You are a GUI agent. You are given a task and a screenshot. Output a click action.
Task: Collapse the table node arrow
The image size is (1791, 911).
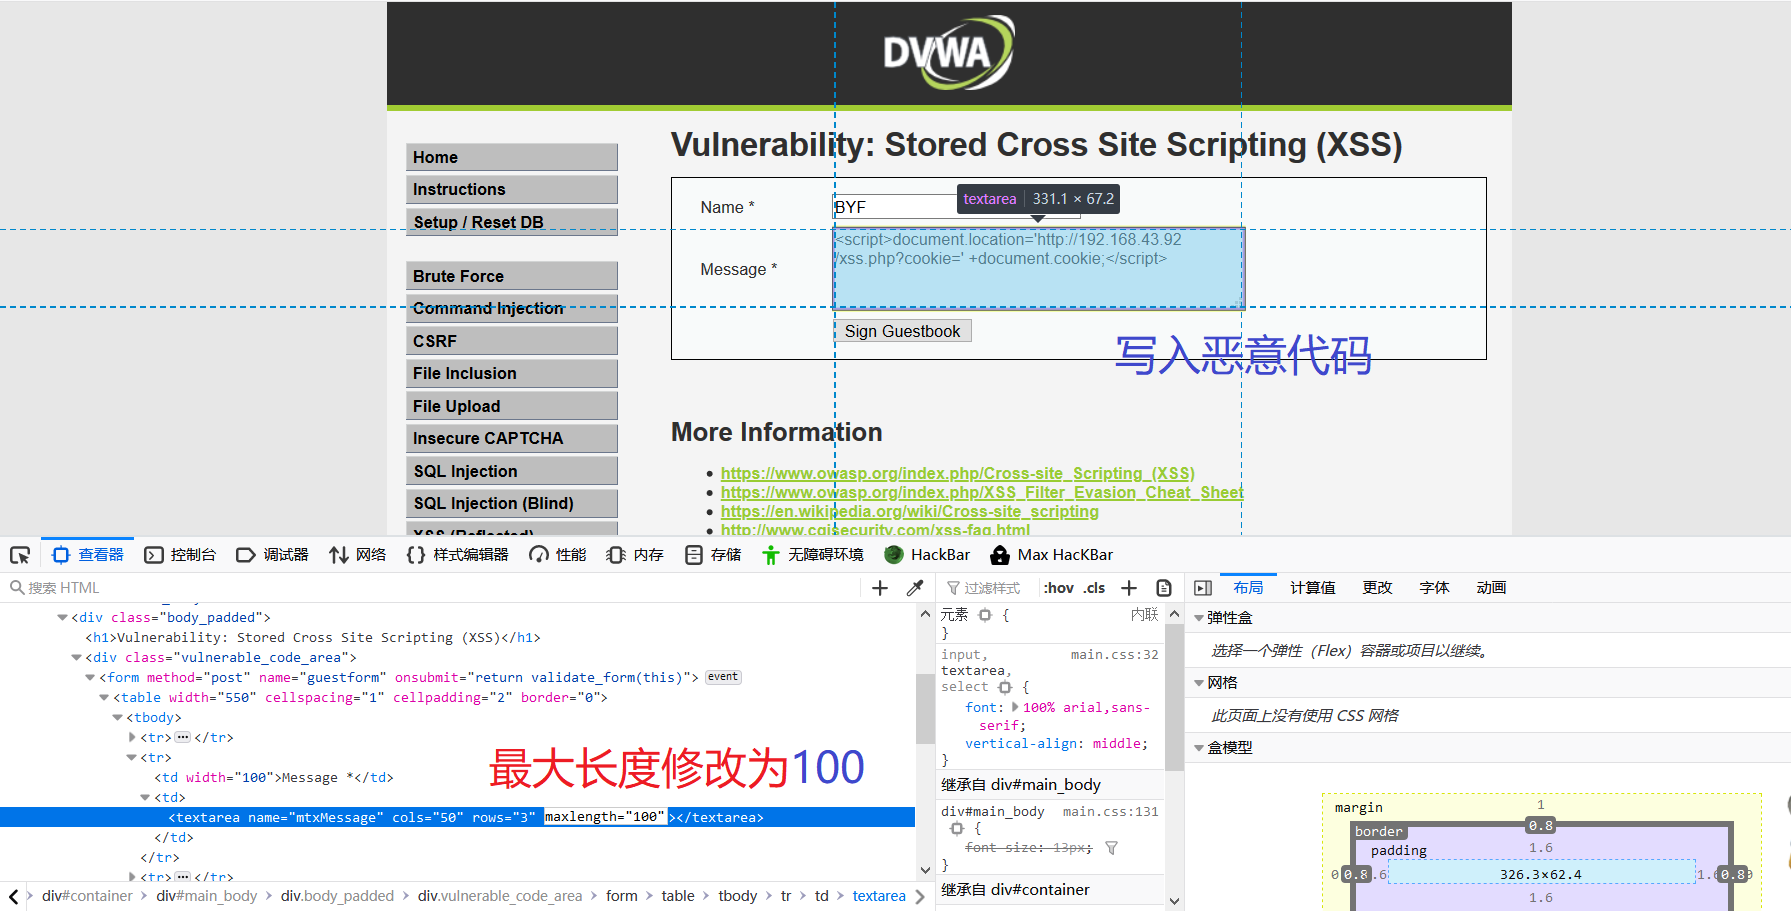coord(104,698)
